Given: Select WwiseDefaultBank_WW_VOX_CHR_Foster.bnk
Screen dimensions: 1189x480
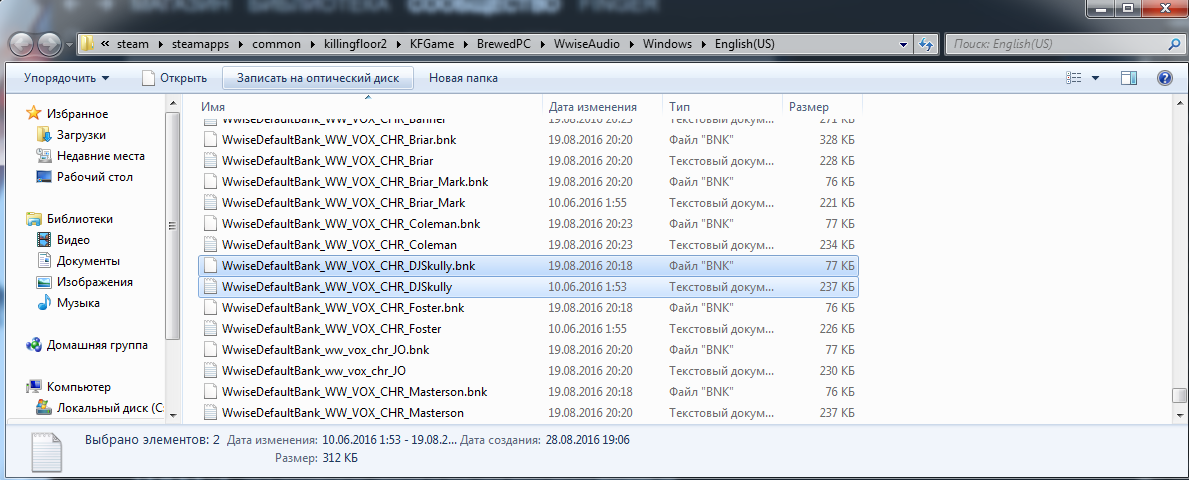Looking at the screenshot, I should 529,308.
